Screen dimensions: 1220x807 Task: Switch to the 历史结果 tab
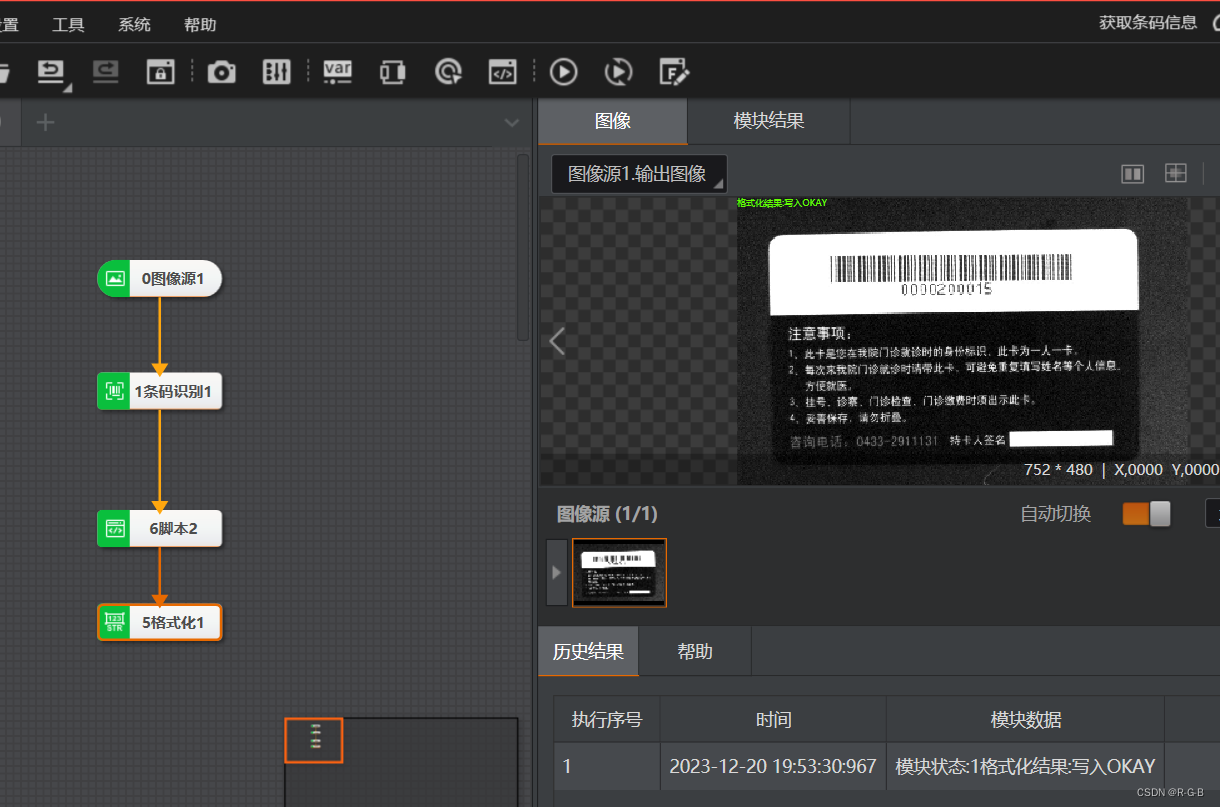point(588,652)
